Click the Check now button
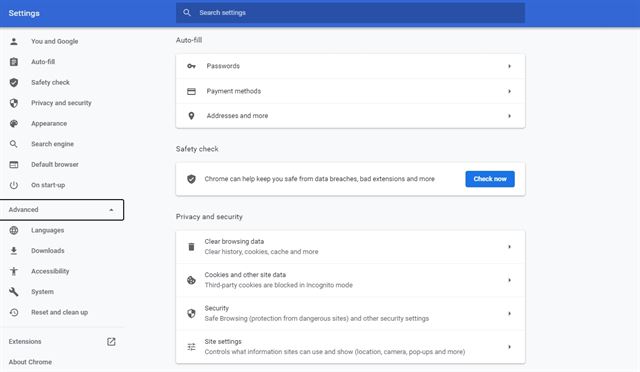Image resolution: width=640 pixels, height=372 pixels. [x=490, y=179]
